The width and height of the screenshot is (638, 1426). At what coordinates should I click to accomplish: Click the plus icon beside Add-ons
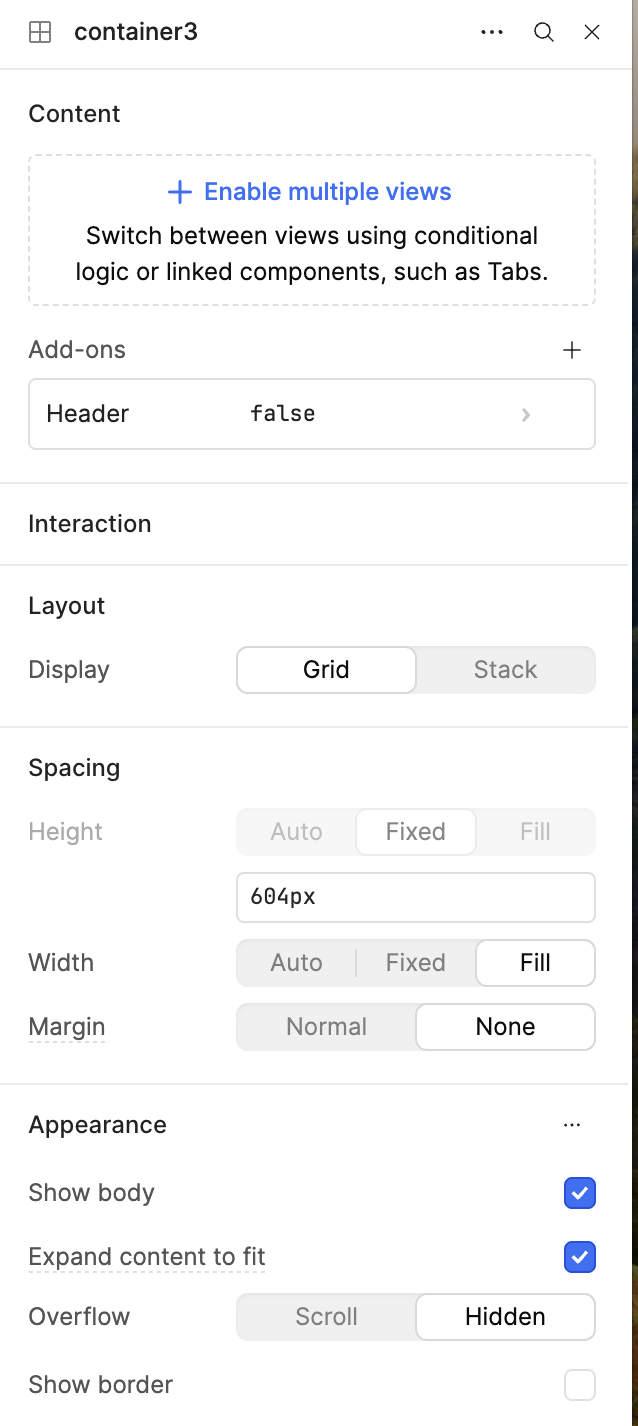(x=572, y=350)
